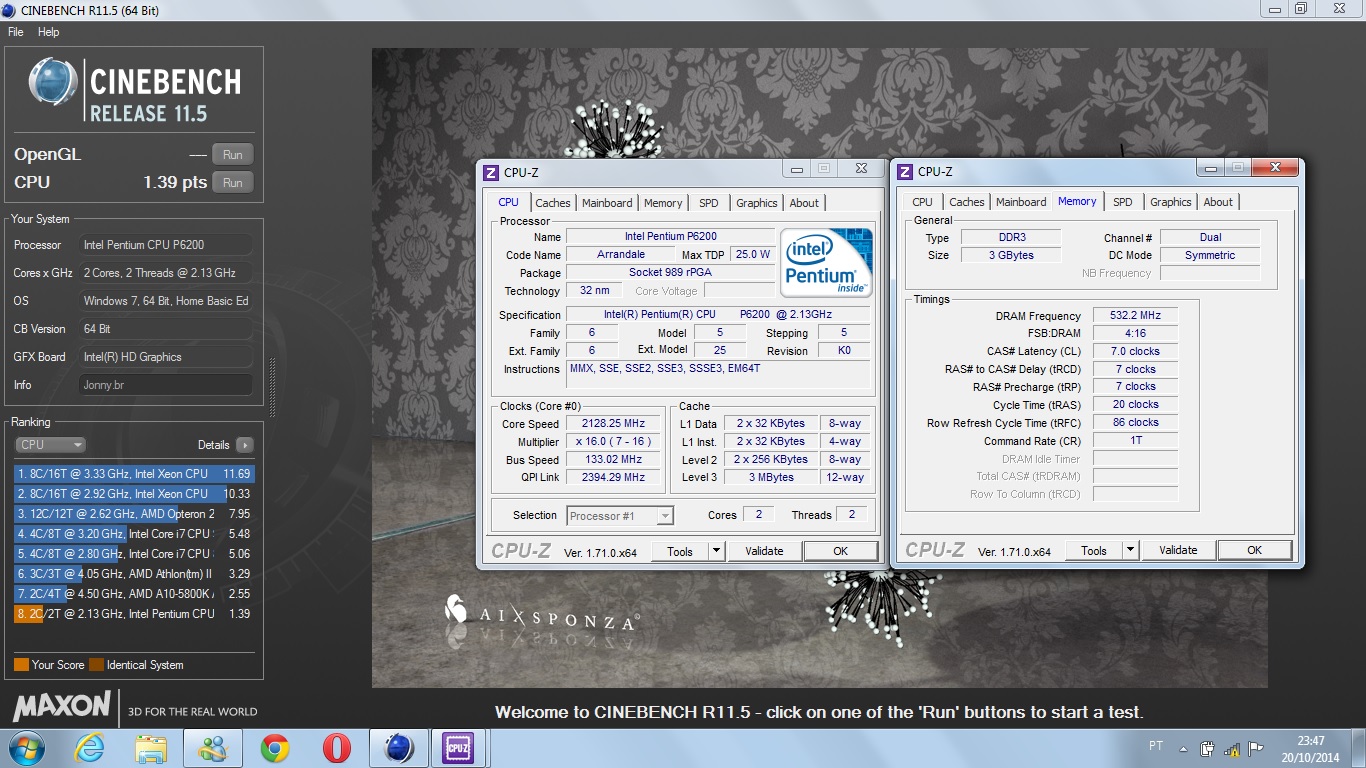Select ranking row 2C/2T Intel Pentium
This screenshot has height=768, width=1366.
[x=133, y=614]
